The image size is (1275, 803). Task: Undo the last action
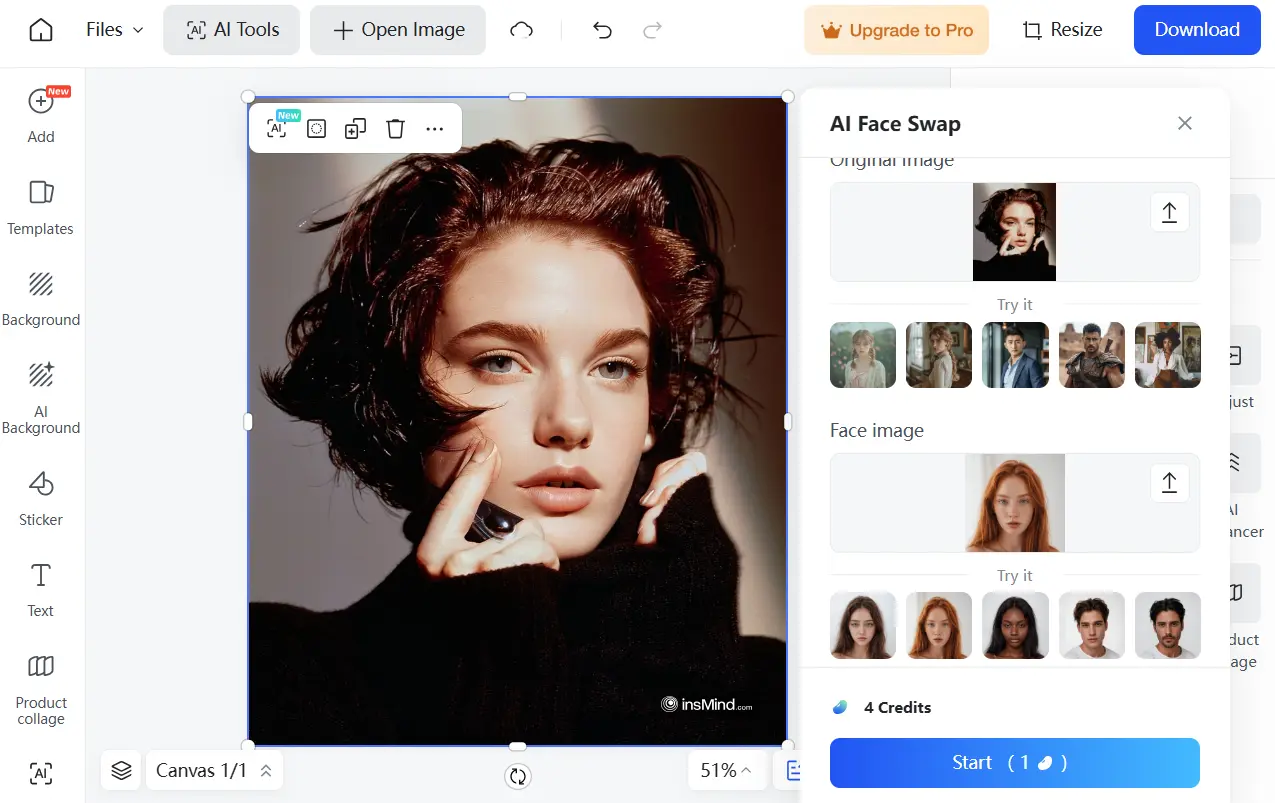pyautogui.click(x=602, y=30)
